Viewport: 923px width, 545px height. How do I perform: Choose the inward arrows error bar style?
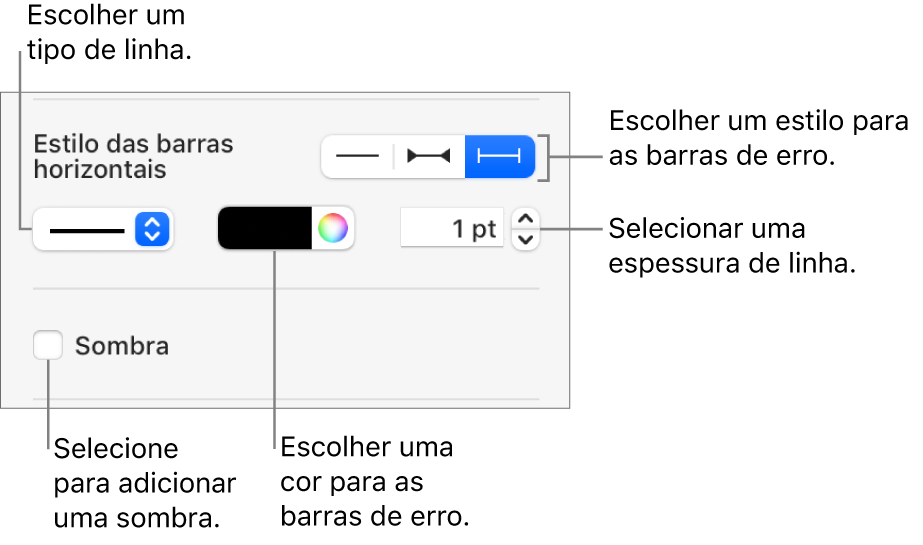tap(428, 156)
